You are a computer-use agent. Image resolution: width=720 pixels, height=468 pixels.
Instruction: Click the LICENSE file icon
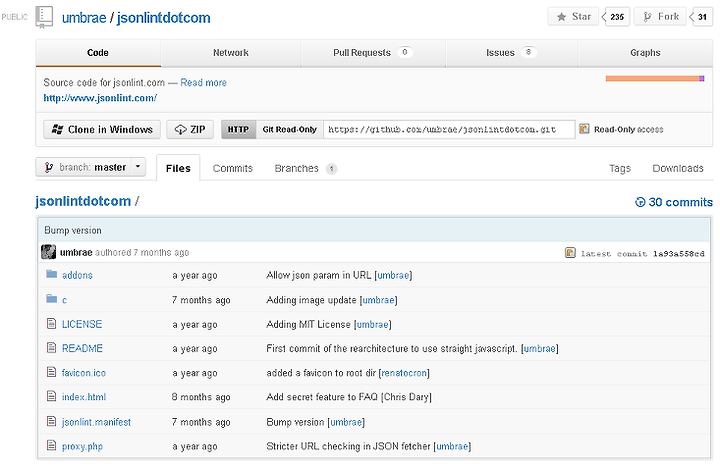tap(51, 323)
